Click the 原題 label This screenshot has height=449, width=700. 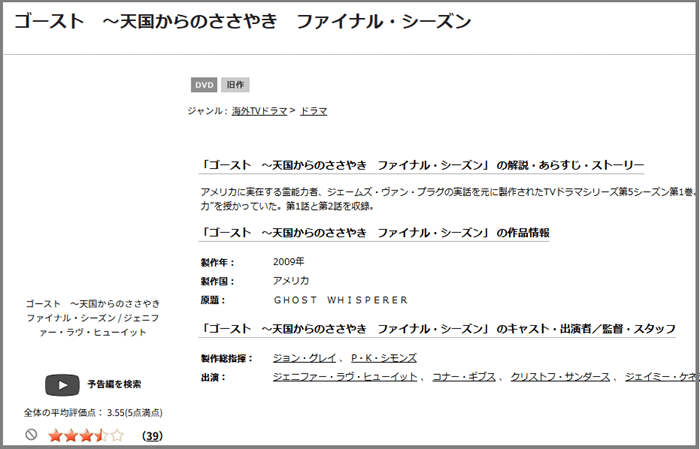point(213,300)
